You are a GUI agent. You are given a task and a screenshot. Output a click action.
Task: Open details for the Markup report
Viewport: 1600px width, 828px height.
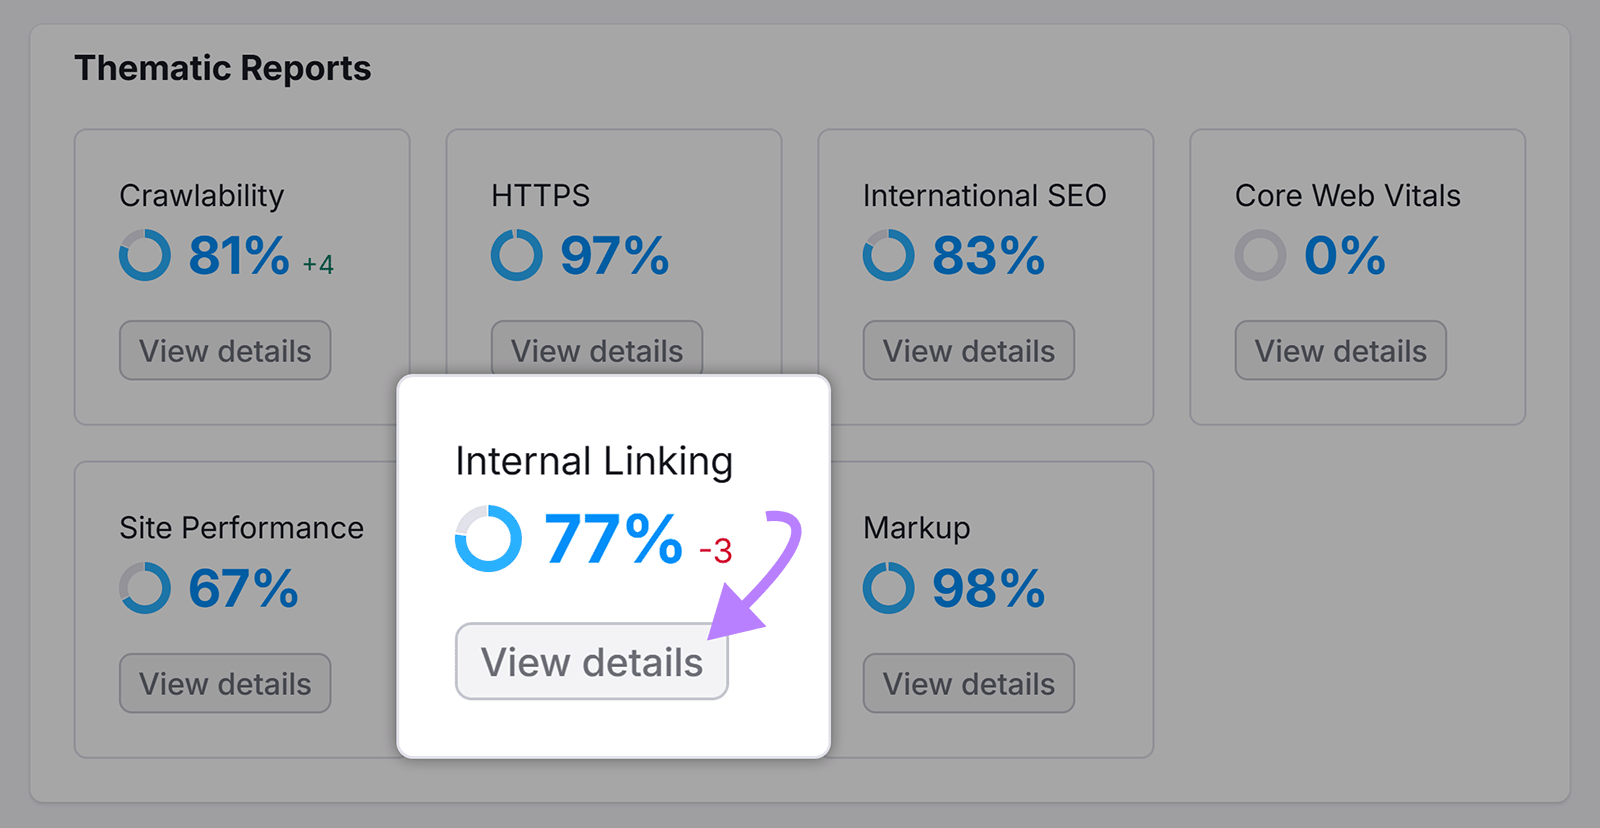(x=967, y=683)
